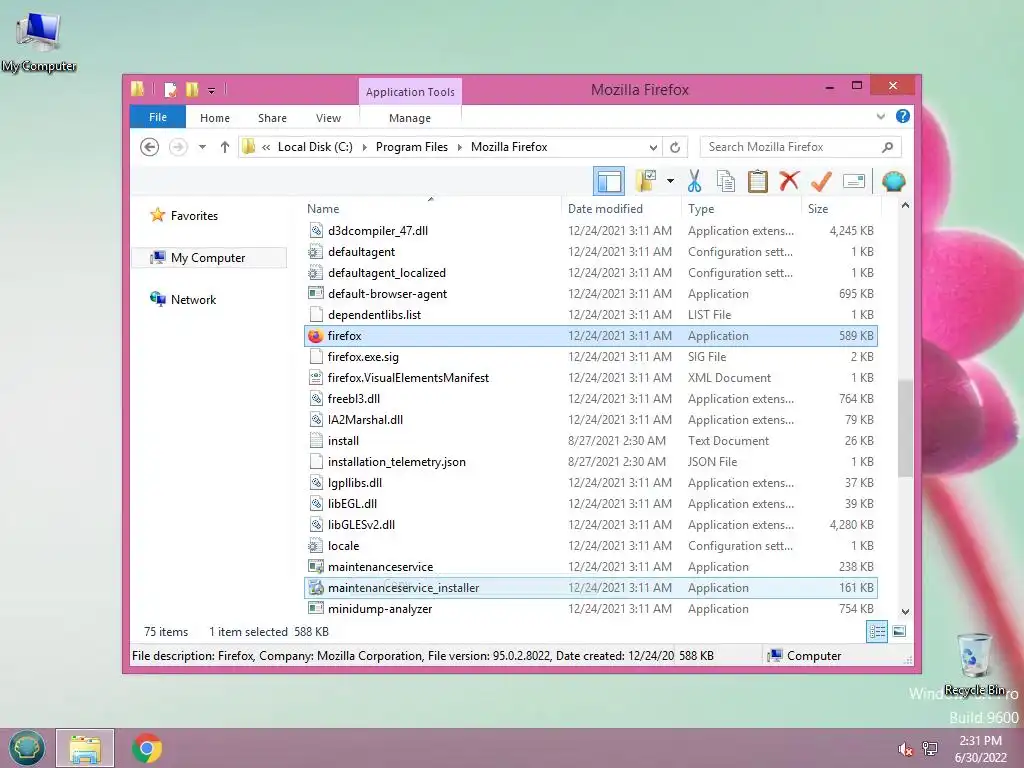Go back with the back arrow button
The image size is (1024, 768).
pos(150,147)
